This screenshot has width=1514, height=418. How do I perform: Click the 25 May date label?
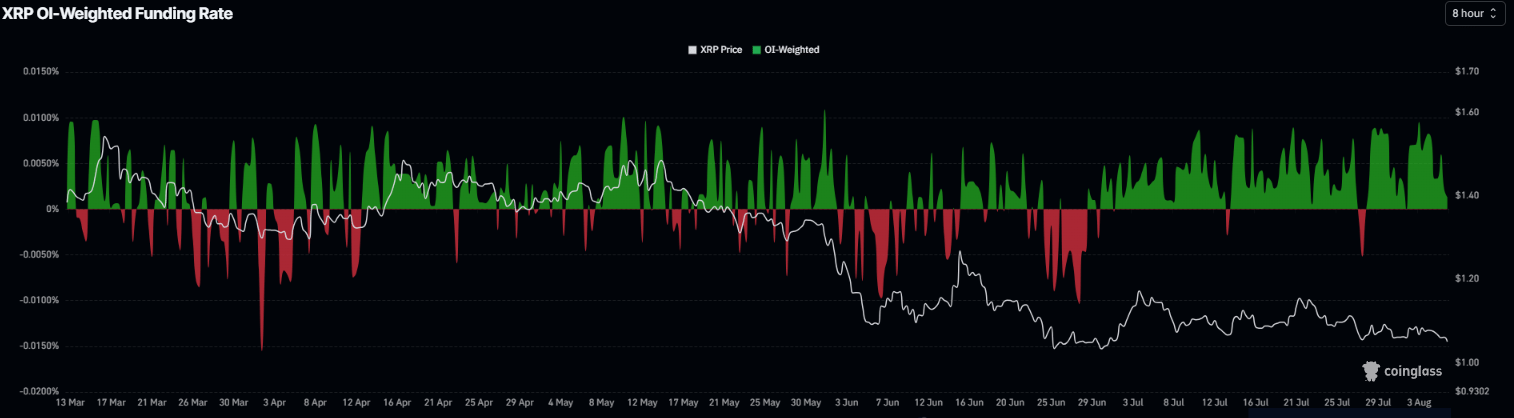point(764,403)
